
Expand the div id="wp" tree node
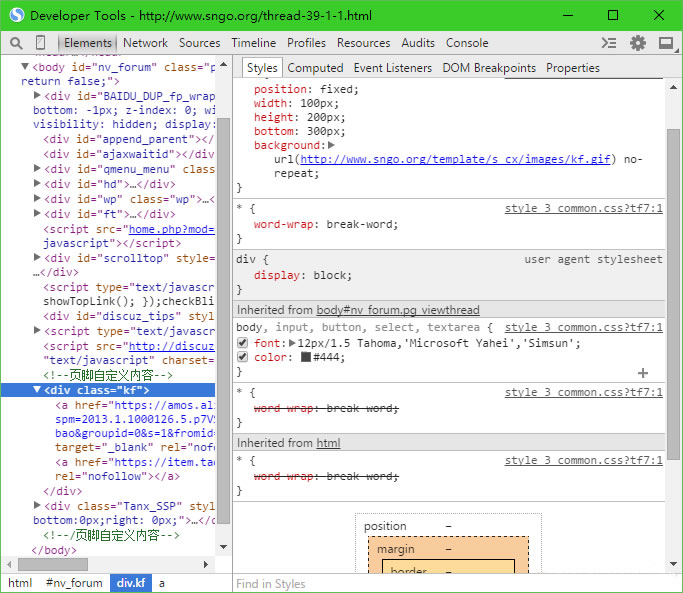coord(37,199)
